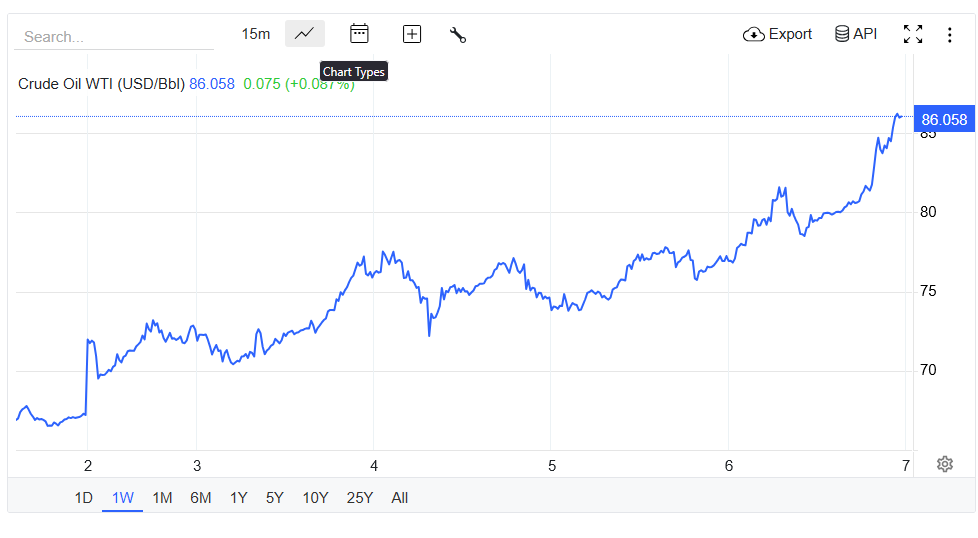Viewport: 978px width, 538px height.
Task: Click the 80 label on price axis
Action: pyautogui.click(x=928, y=212)
